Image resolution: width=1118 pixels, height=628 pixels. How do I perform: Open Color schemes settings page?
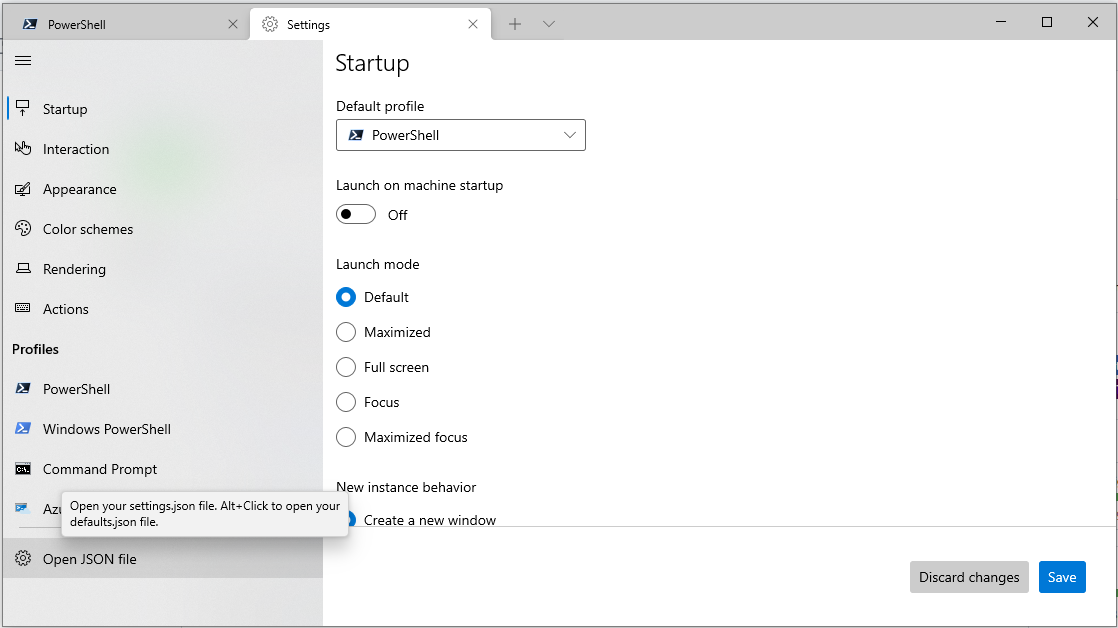[x=163, y=229]
